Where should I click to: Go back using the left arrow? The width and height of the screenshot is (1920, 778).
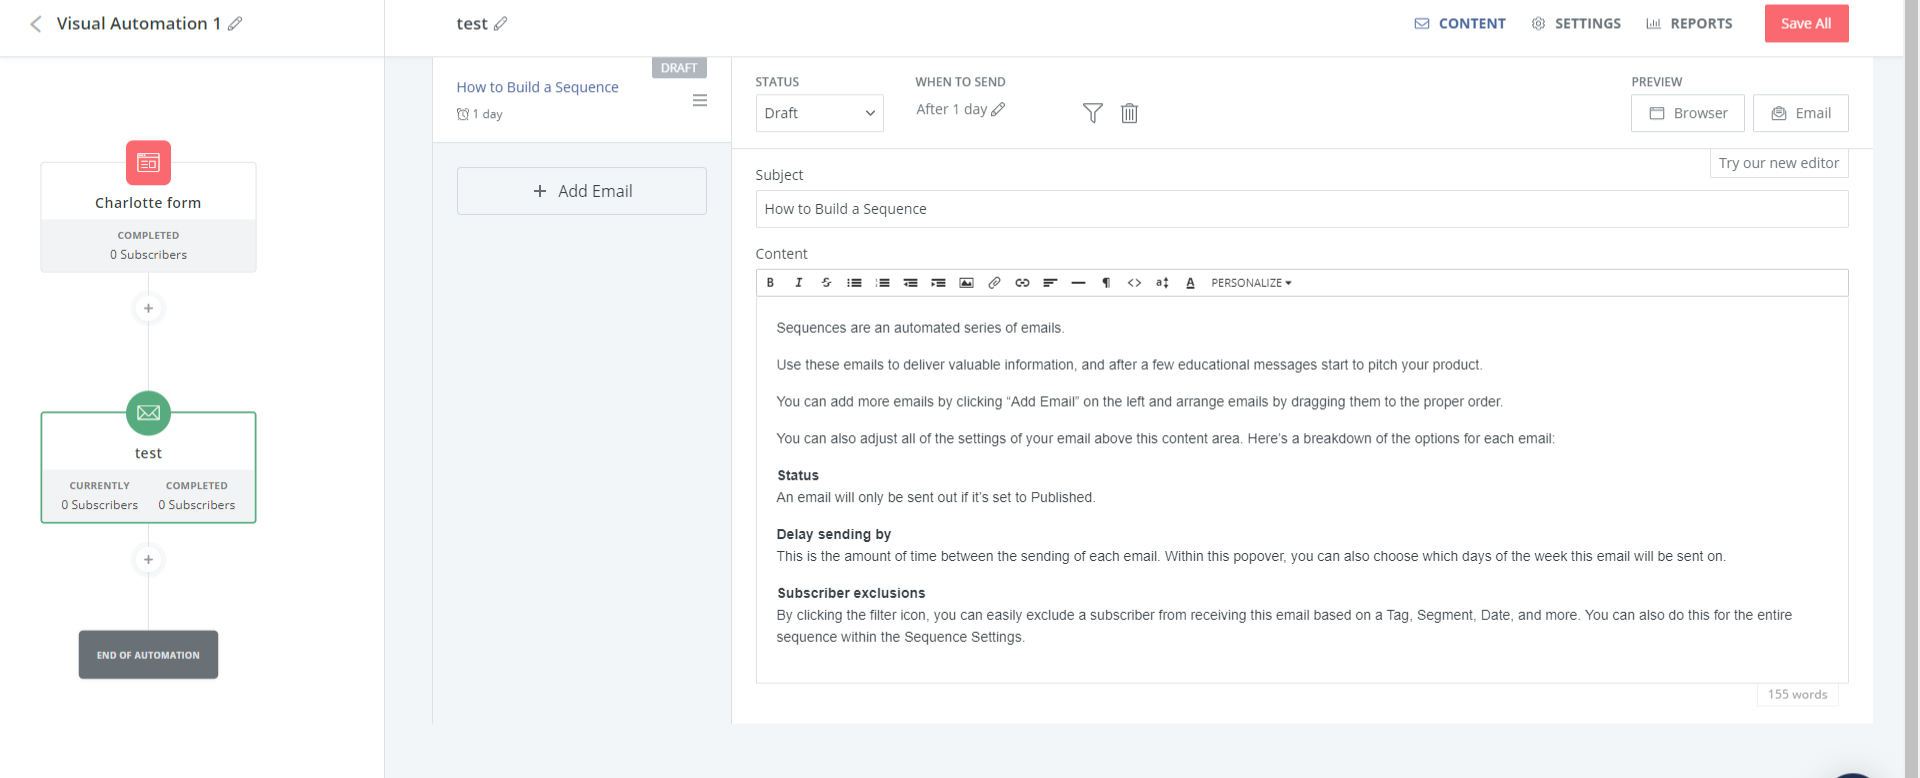point(36,23)
